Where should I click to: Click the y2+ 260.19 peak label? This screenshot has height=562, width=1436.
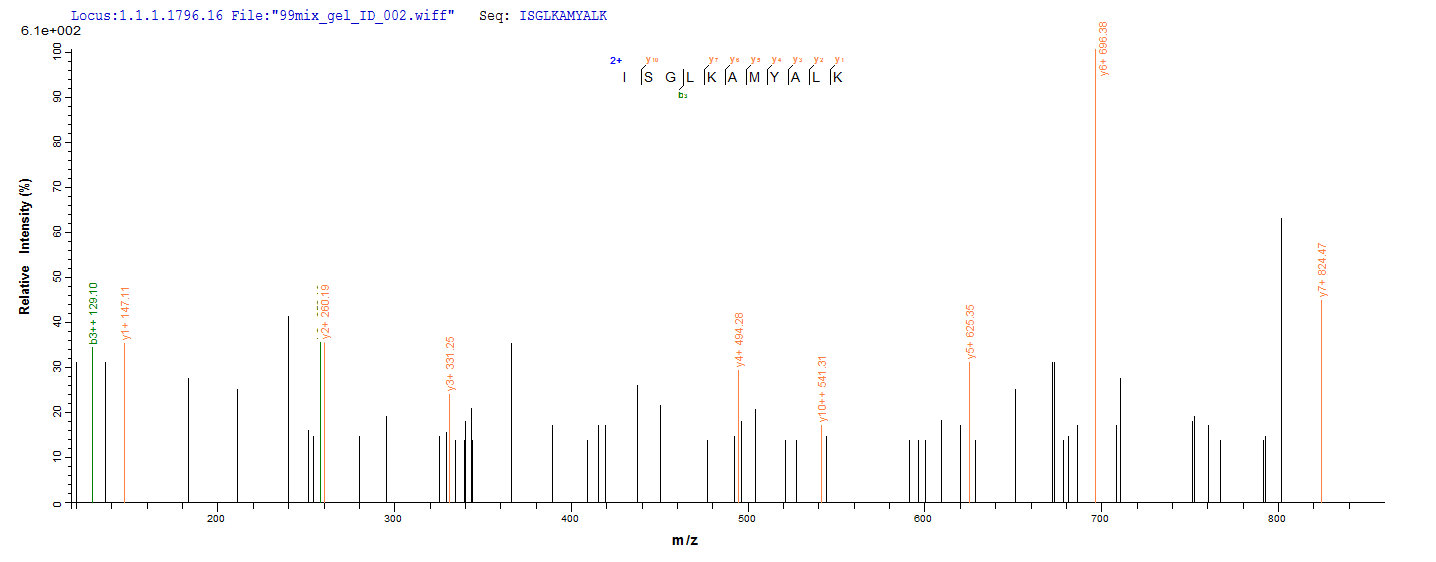coord(326,312)
